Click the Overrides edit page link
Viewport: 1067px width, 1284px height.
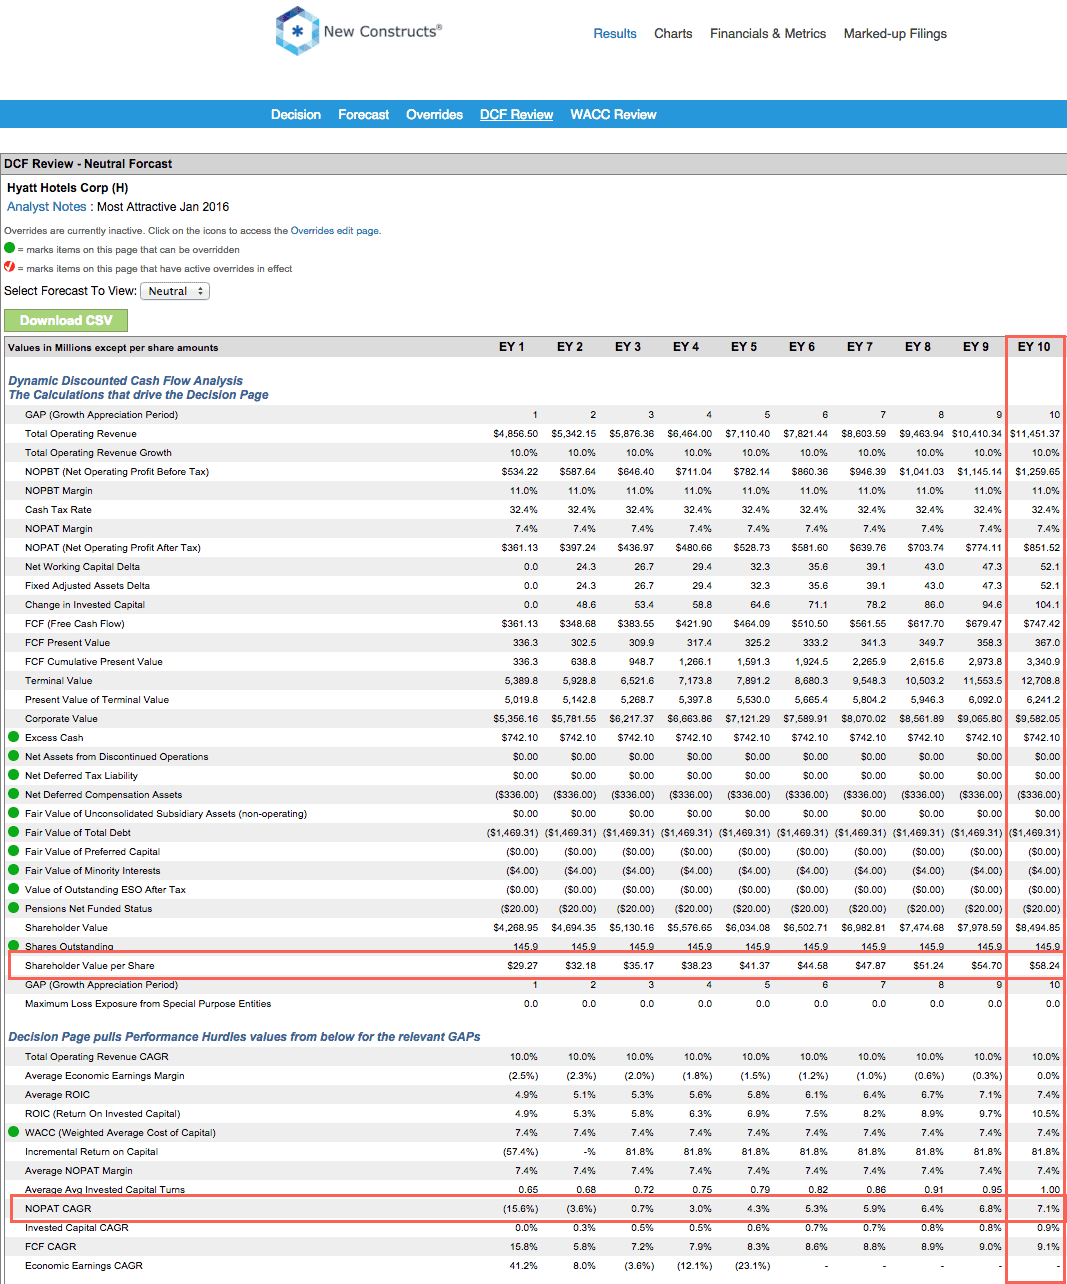[x=334, y=230]
